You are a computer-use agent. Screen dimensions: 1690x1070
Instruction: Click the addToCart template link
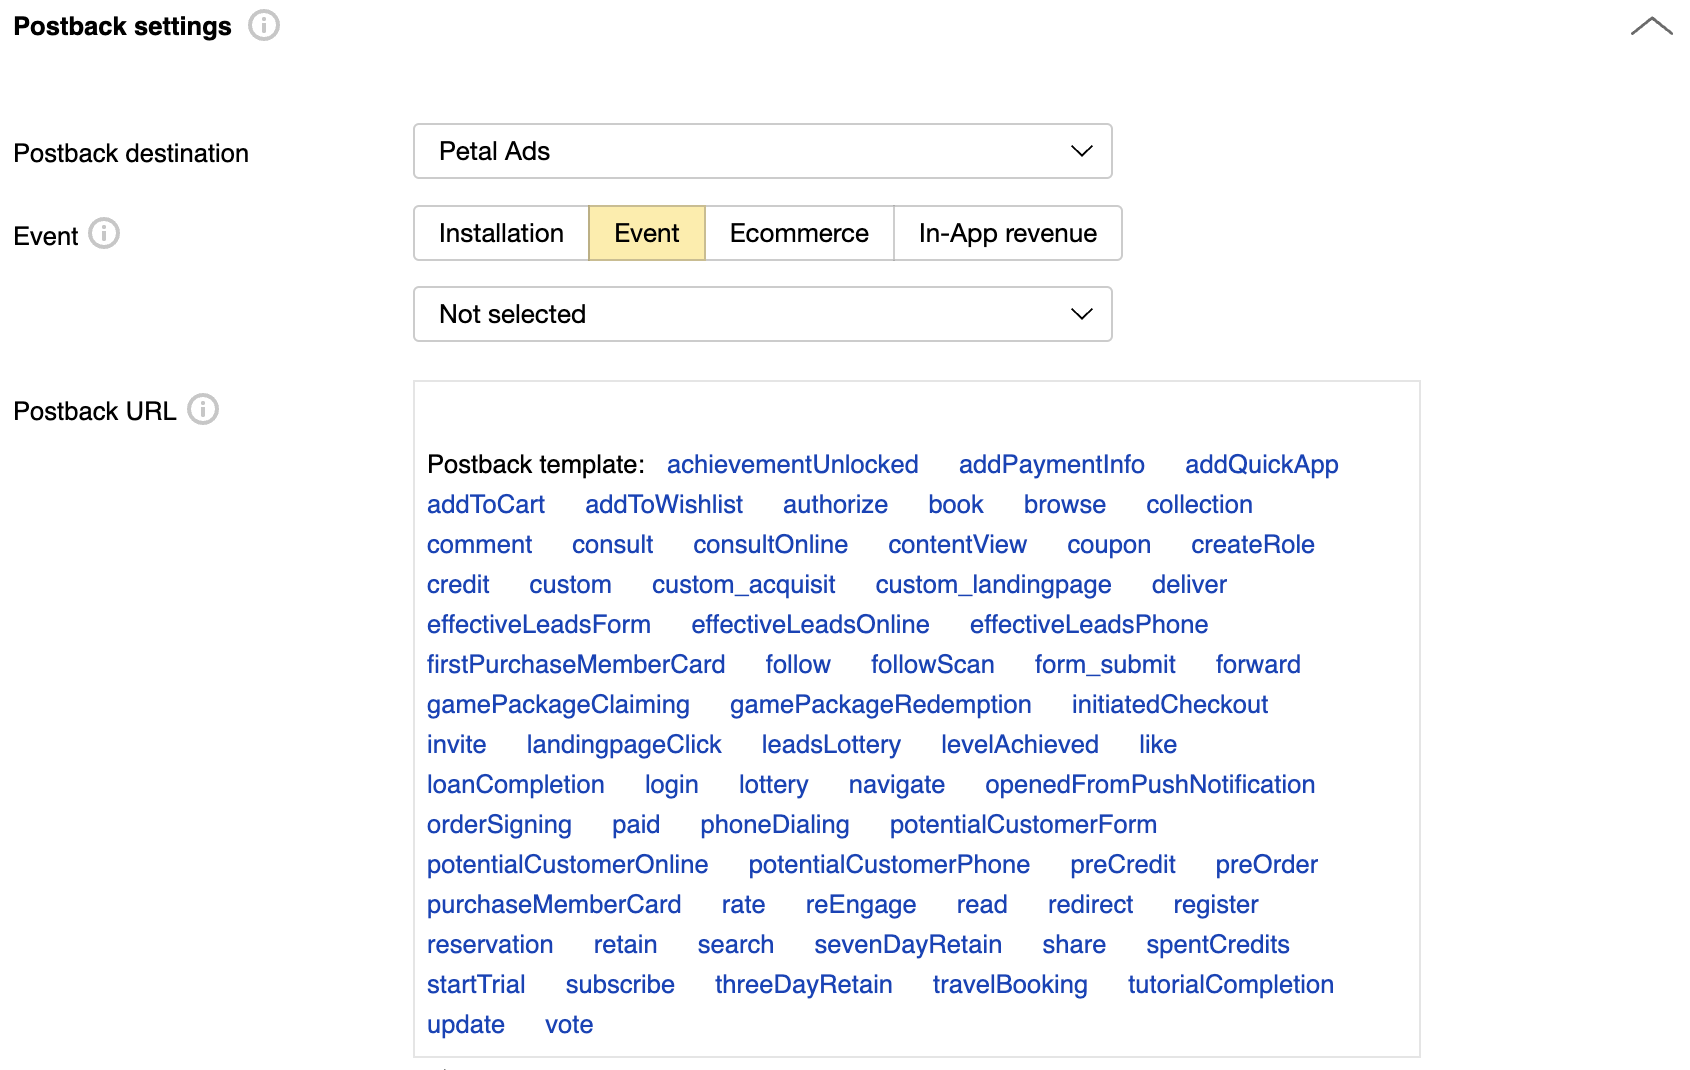click(x=486, y=504)
